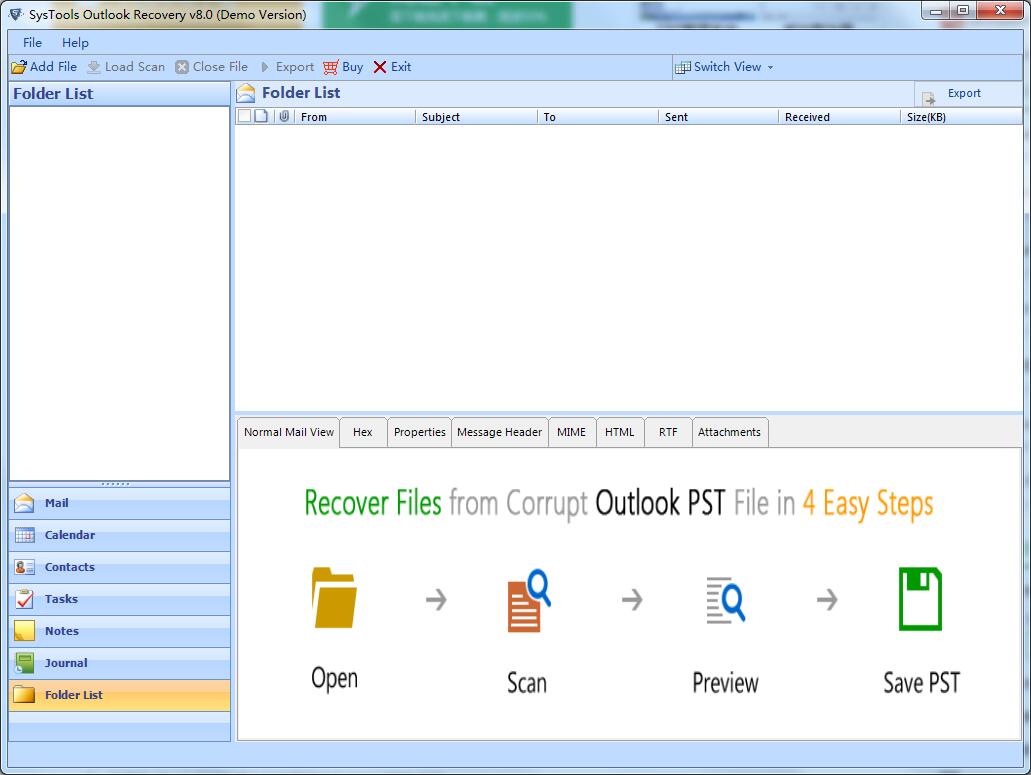Screen dimensions: 1031x775
Task: Switch to the RTF tab
Action: tap(668, 433)
